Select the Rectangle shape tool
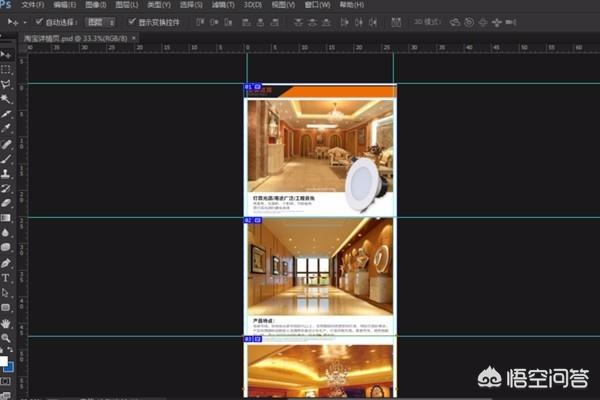Screen dimensions: 600x400 tap(6, 307)
